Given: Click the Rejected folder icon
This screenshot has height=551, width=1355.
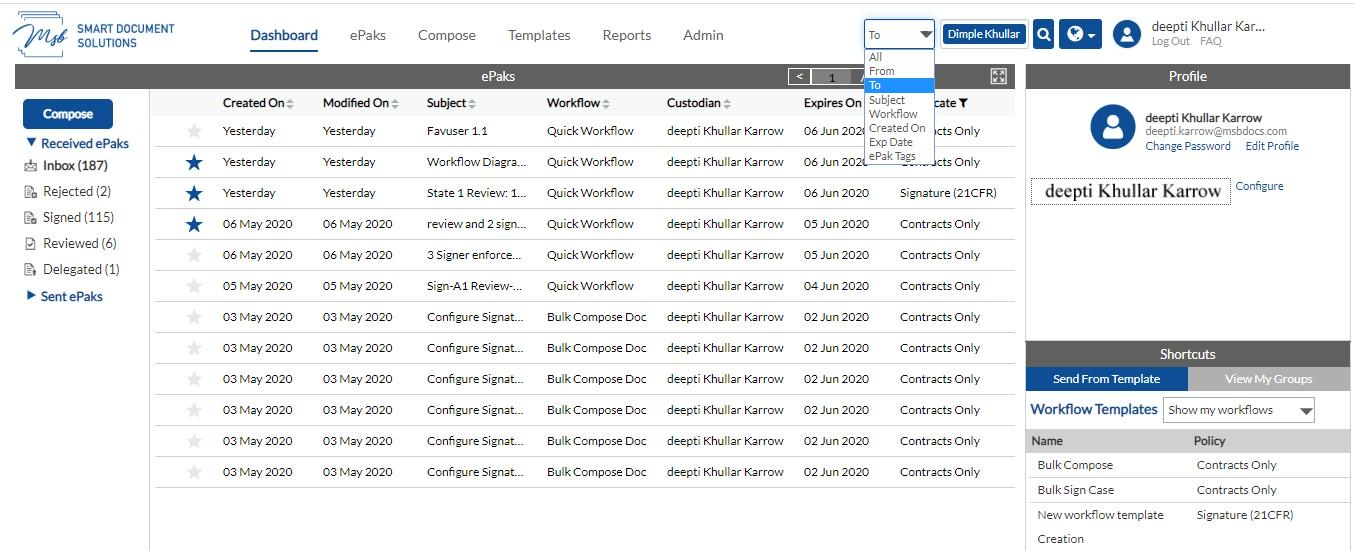Looking at the screenshot, I should [x=31, y=191].
